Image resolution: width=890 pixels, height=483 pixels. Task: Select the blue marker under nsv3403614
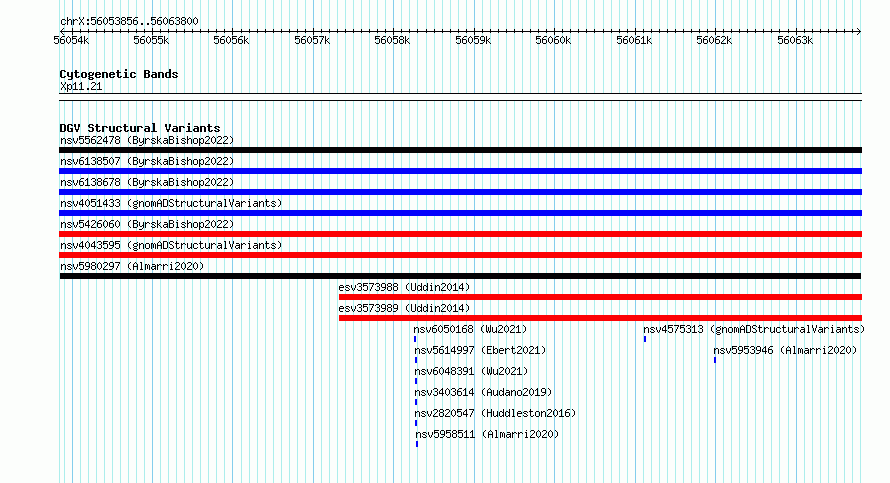tap(416, 402)
